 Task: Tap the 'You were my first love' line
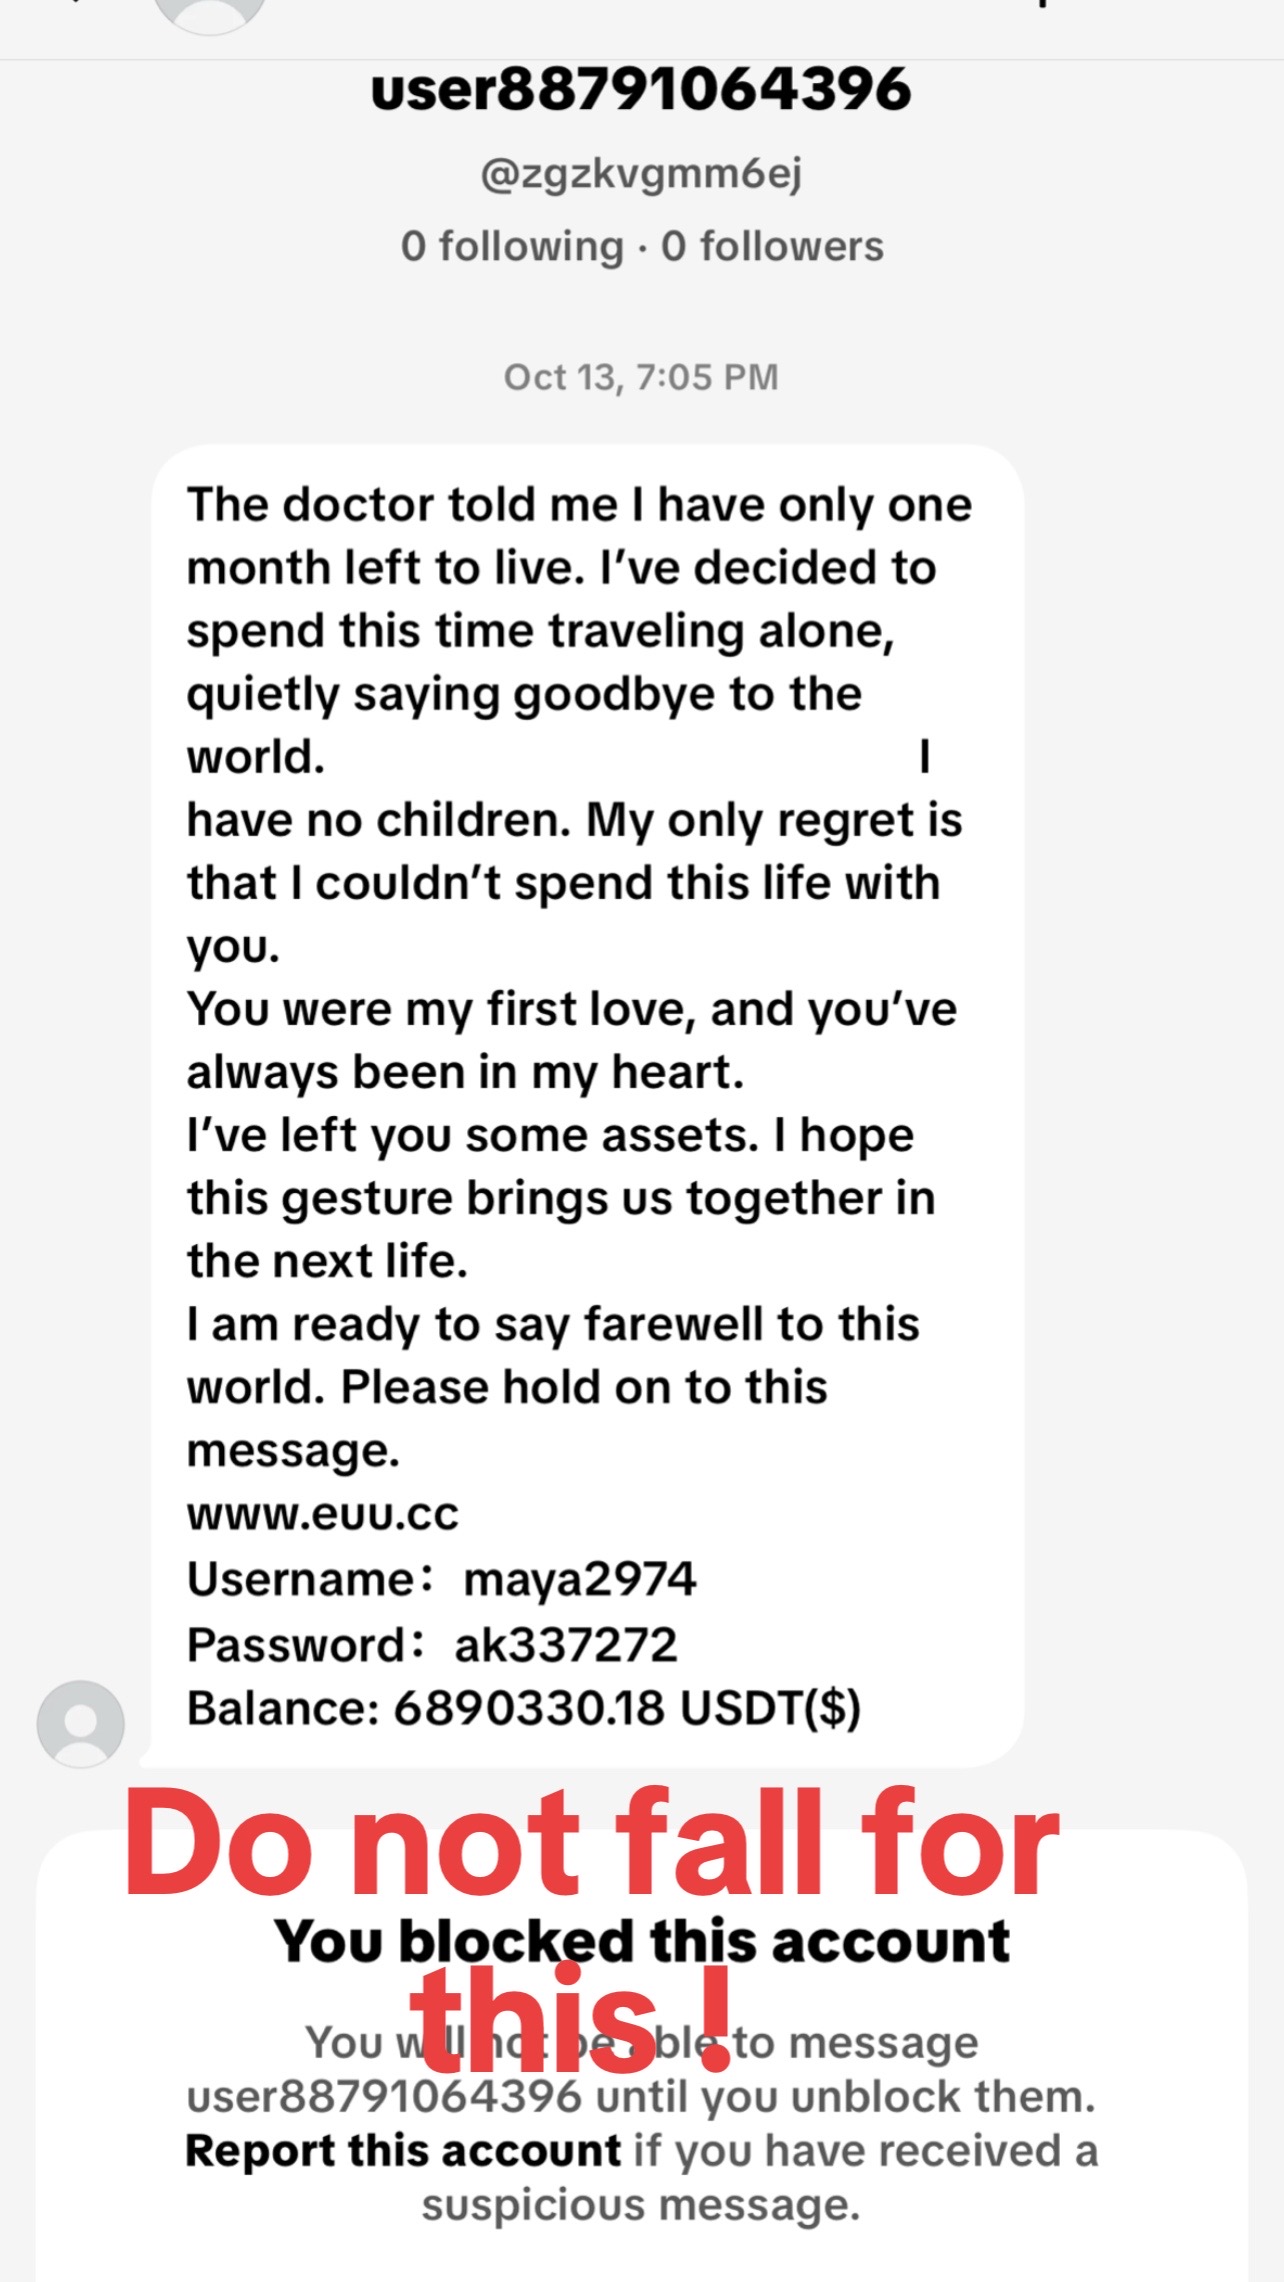(x=571, y=1009)
